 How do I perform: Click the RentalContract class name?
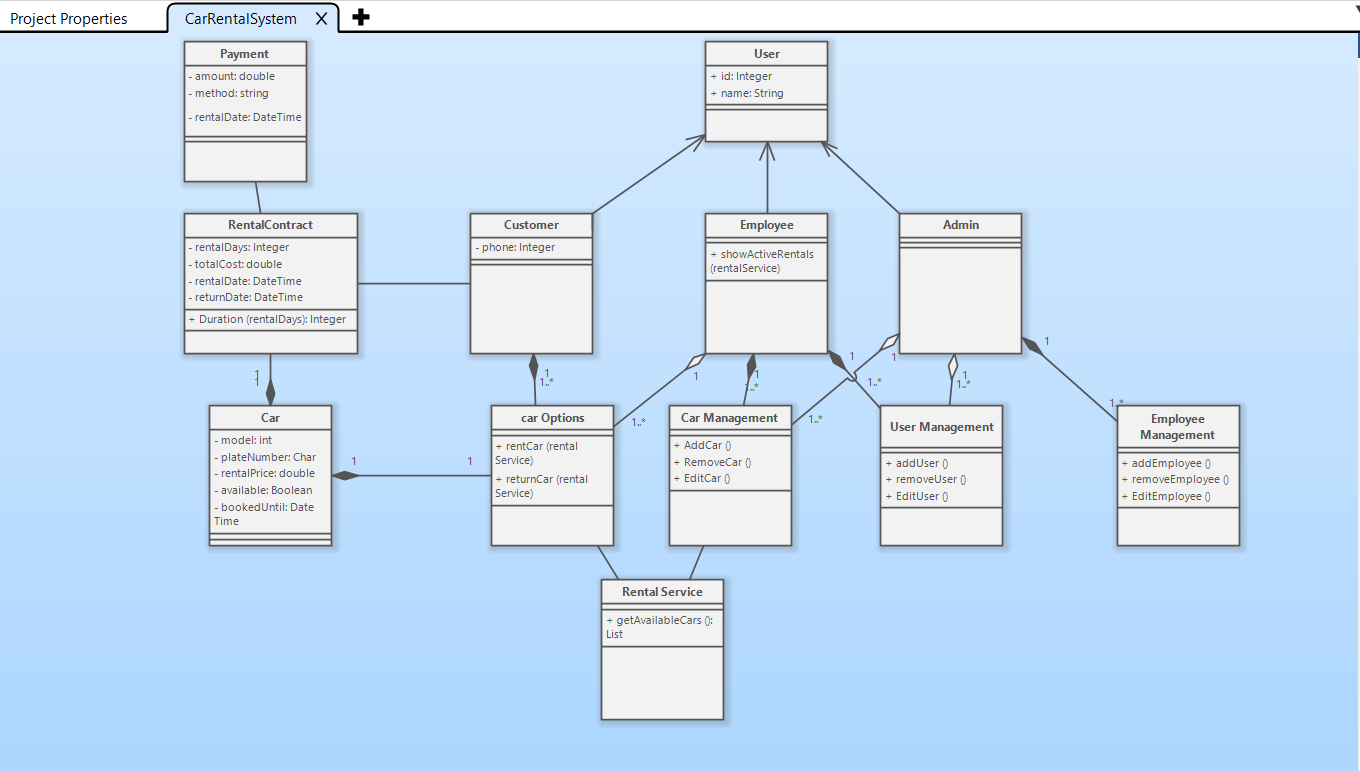pyautogui.click(x=270, y=225)
